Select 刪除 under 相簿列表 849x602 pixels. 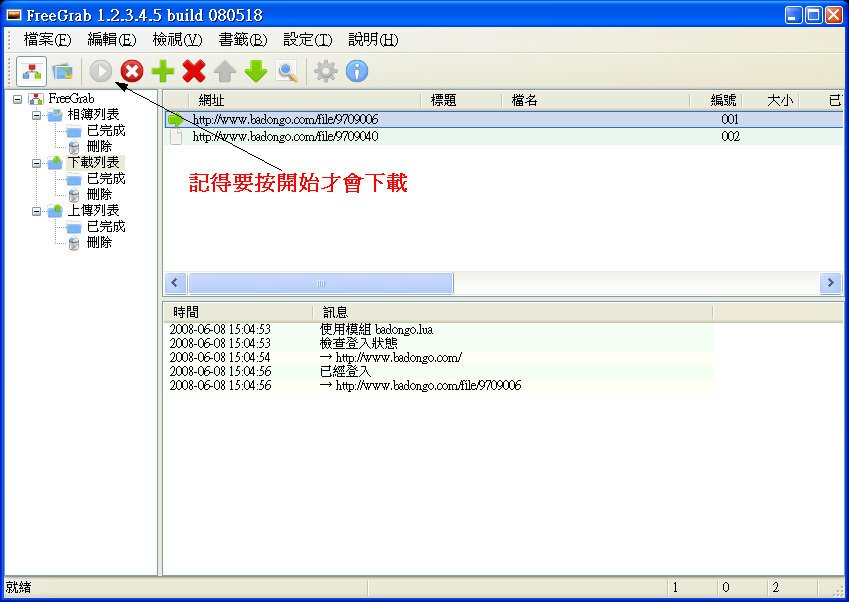(100, 146)
